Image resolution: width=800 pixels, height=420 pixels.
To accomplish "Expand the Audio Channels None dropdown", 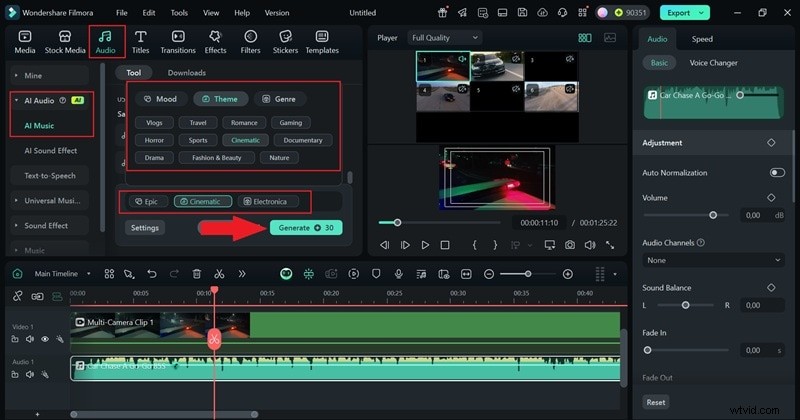I will [713, 260].
